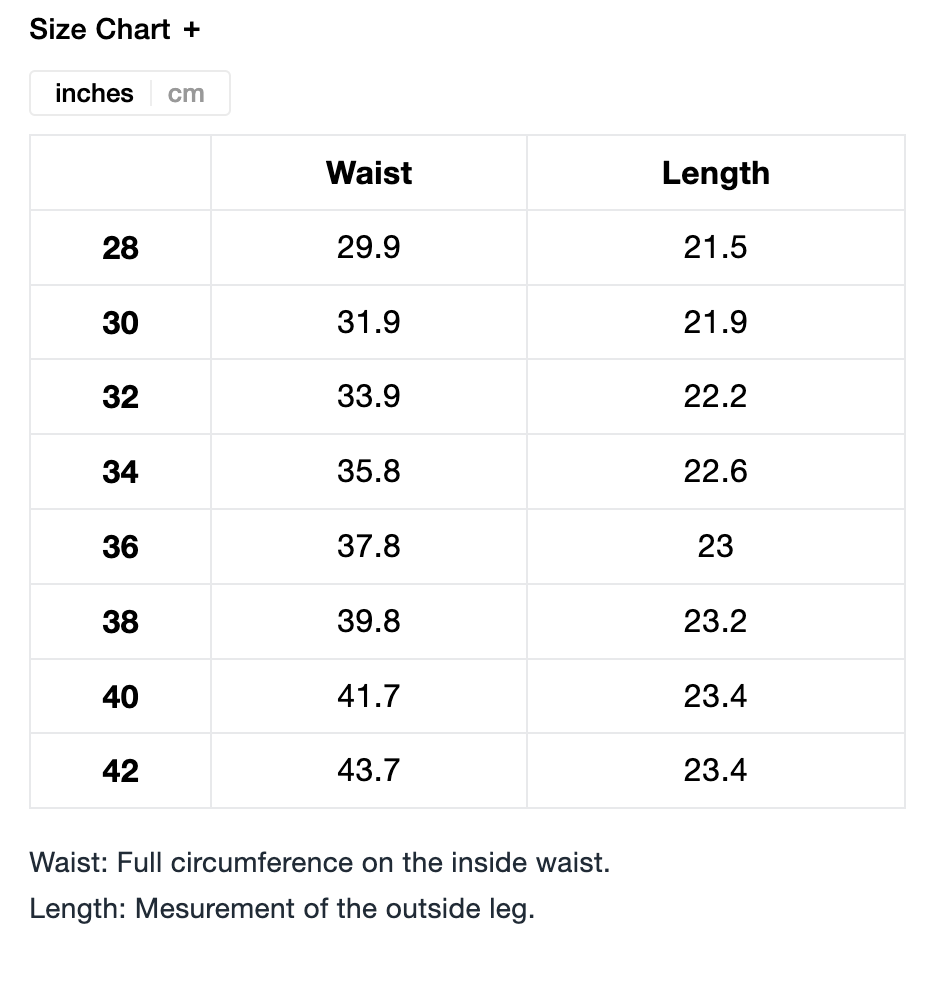
Task: Click waist value 29.9
Action: coord(369,248)
